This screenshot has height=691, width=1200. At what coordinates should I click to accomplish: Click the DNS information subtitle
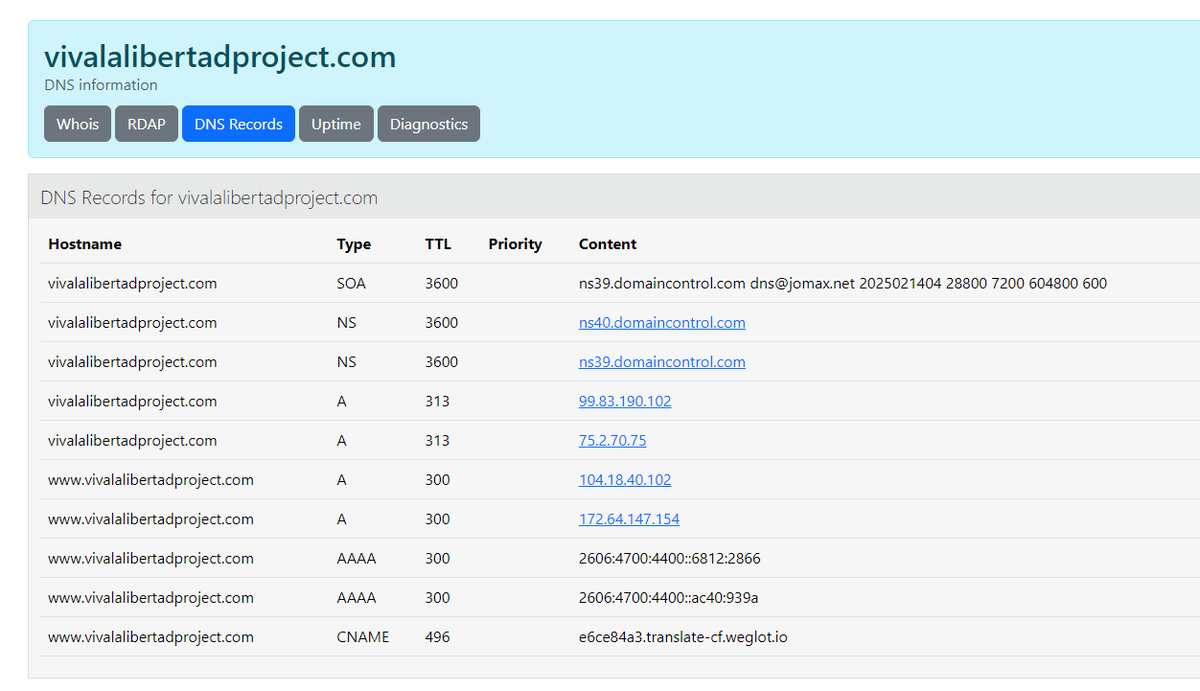tap(101, 85)
